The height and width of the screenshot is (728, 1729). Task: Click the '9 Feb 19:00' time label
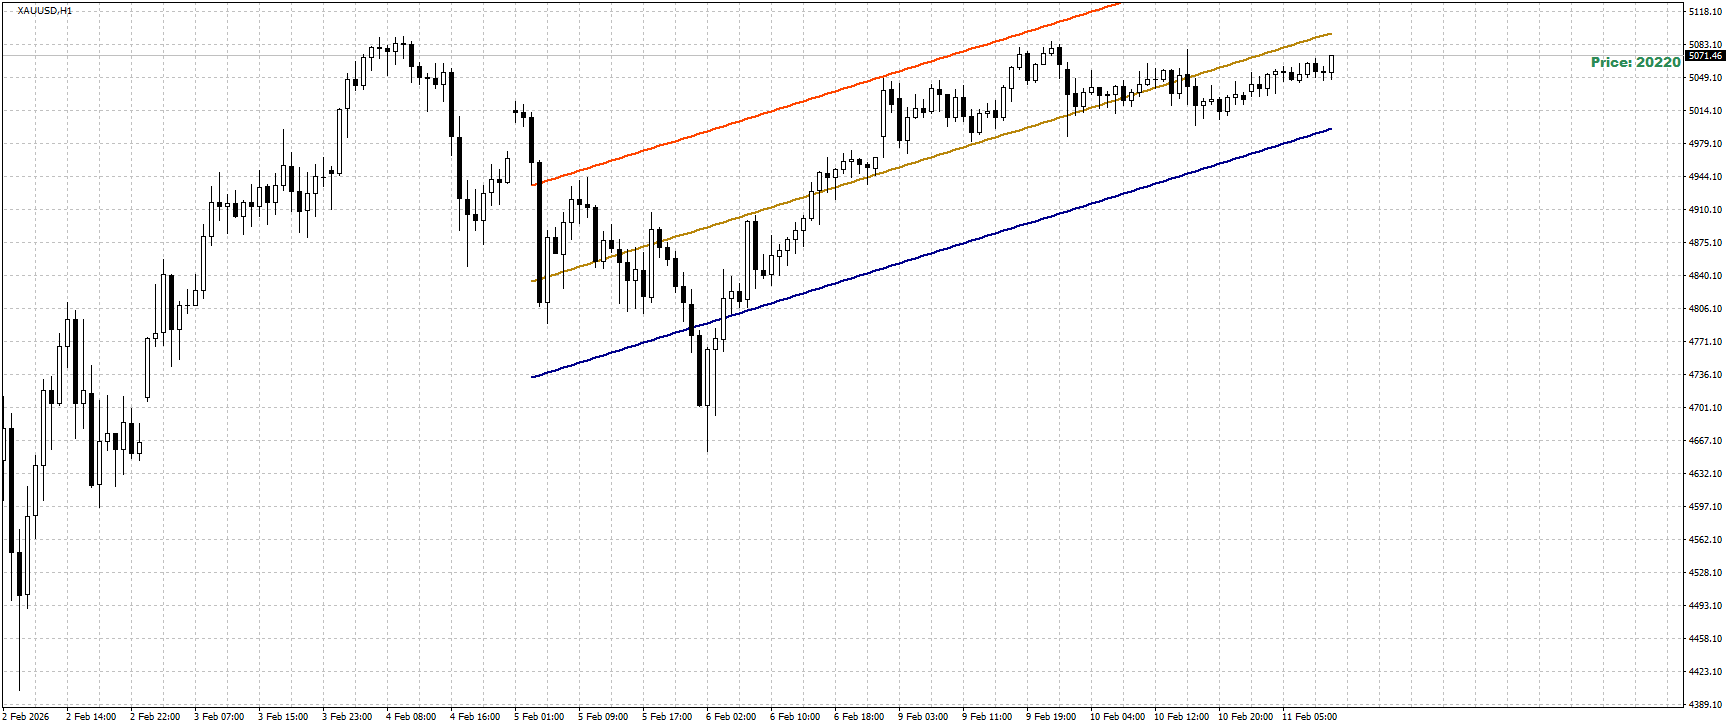click(x=1052, y=717)
